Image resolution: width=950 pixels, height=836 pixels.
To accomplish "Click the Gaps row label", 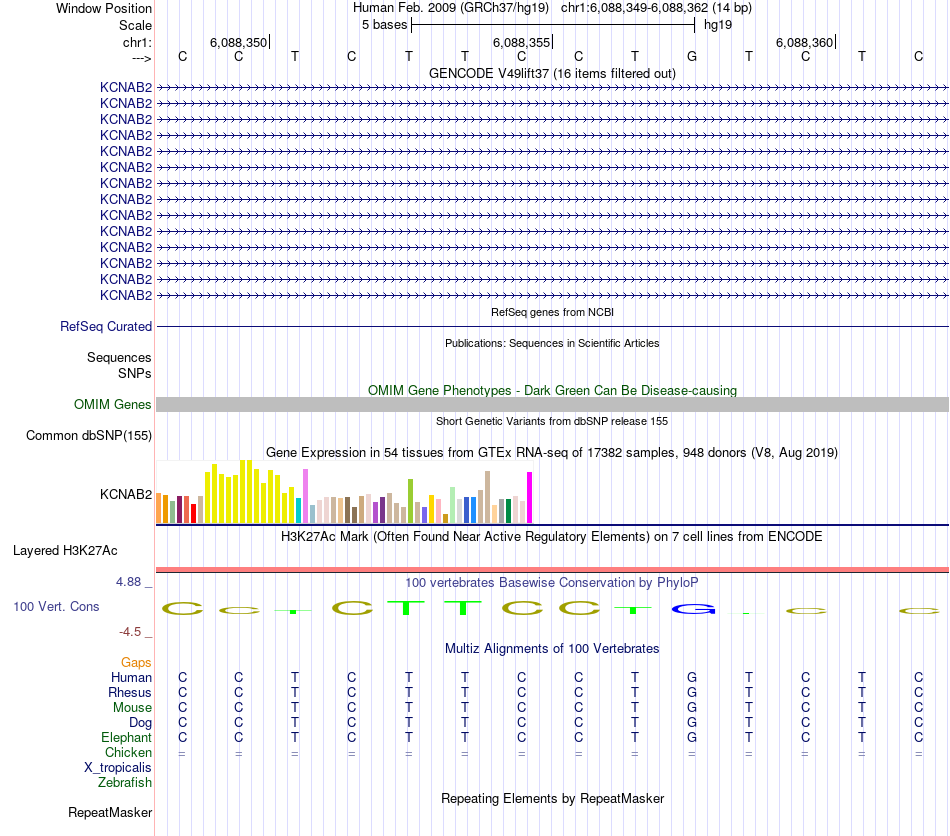I will [x=136, y=663].
